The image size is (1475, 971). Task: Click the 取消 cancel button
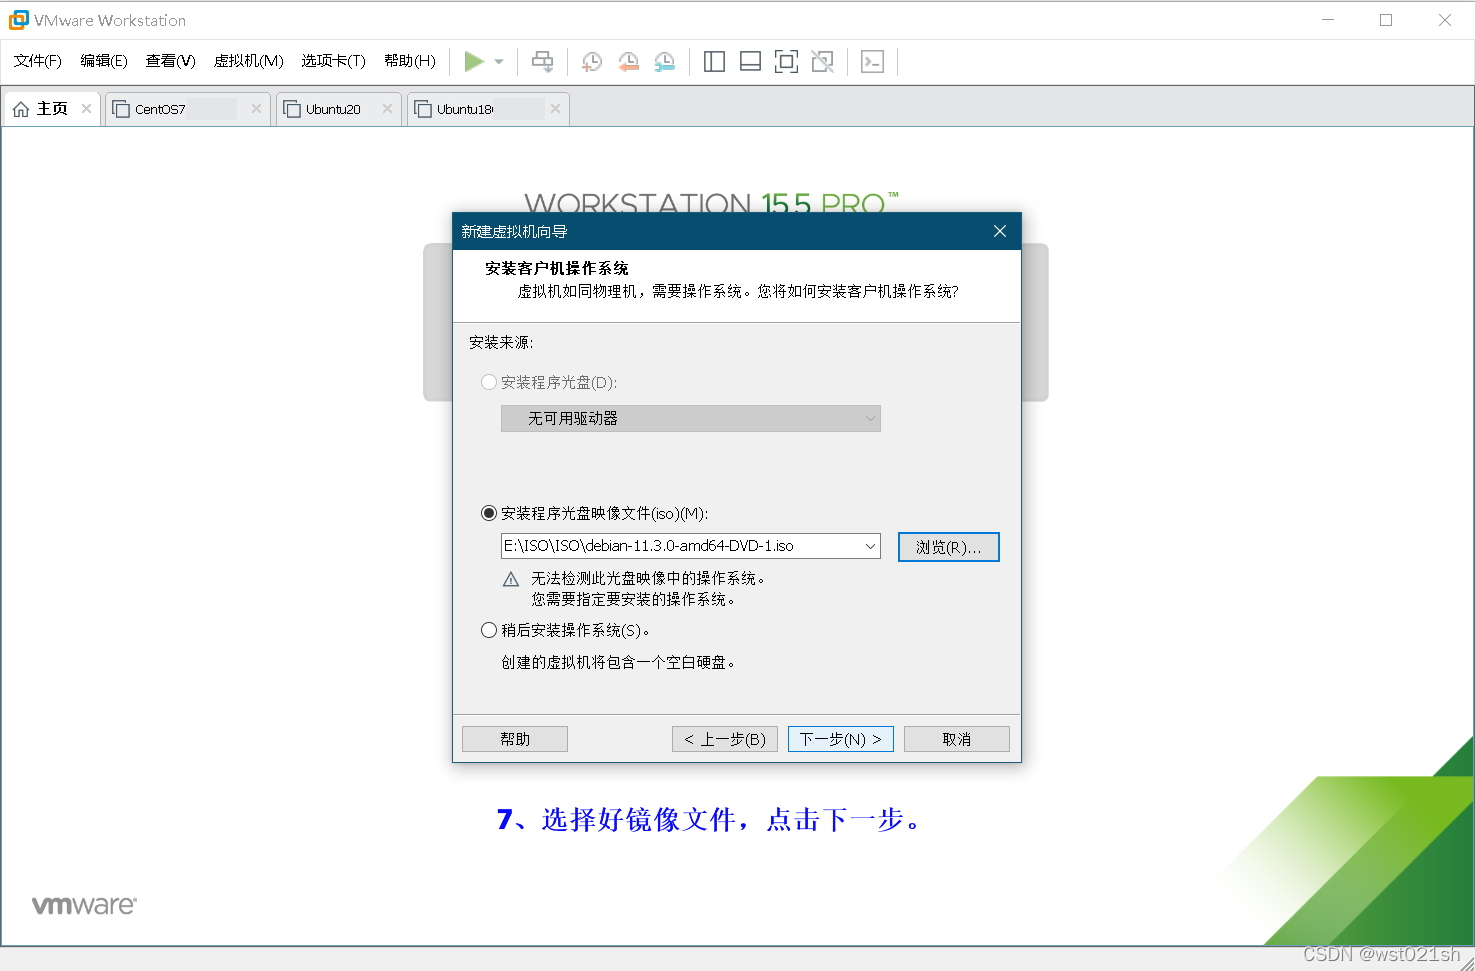(x=957, y=739)
